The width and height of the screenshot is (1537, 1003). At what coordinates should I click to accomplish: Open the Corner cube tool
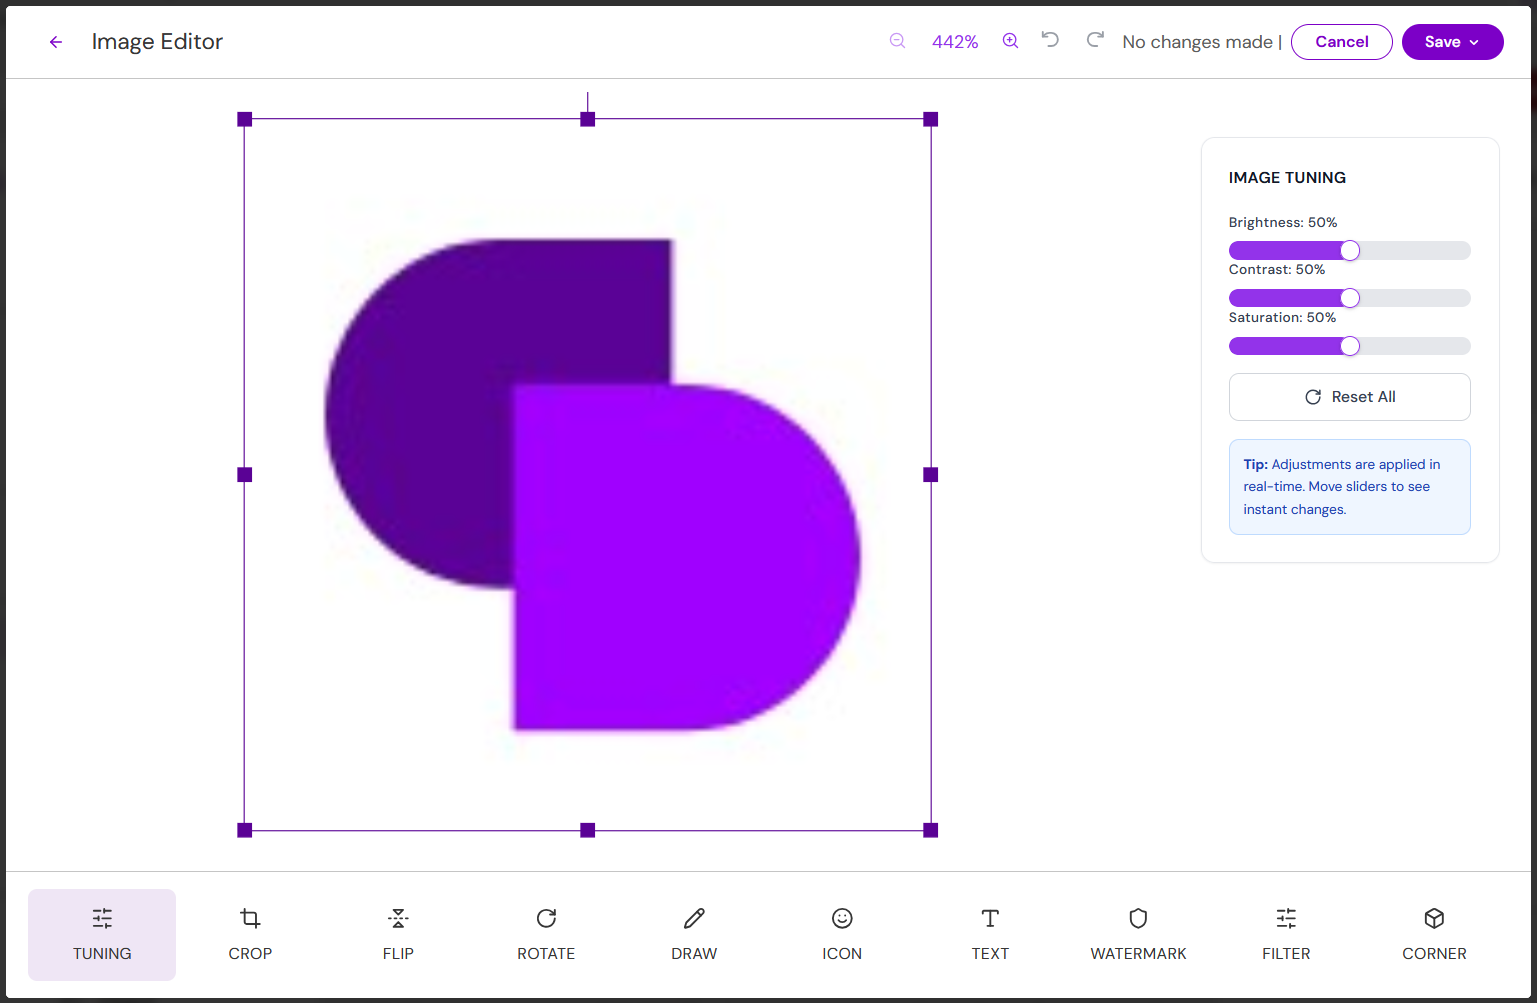pos(1434,935)
